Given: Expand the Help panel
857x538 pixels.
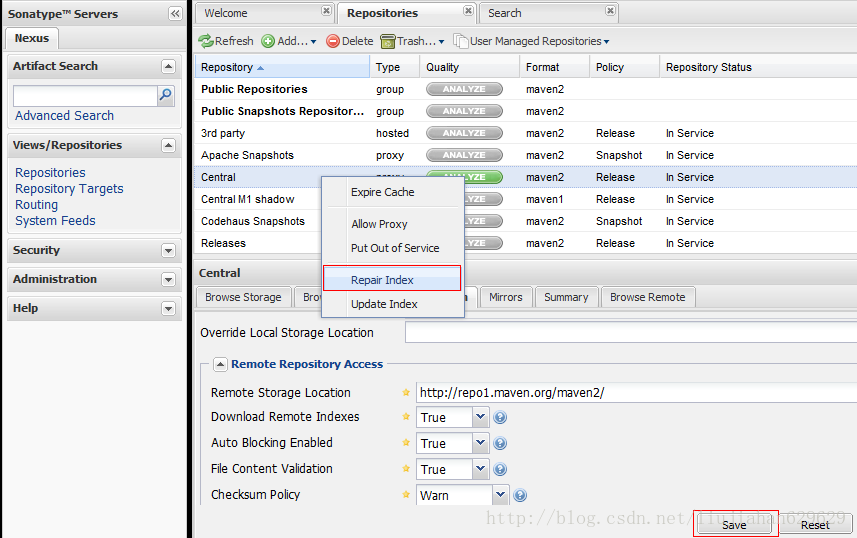Looking at the screenshot, I should [x=168, y=308].
